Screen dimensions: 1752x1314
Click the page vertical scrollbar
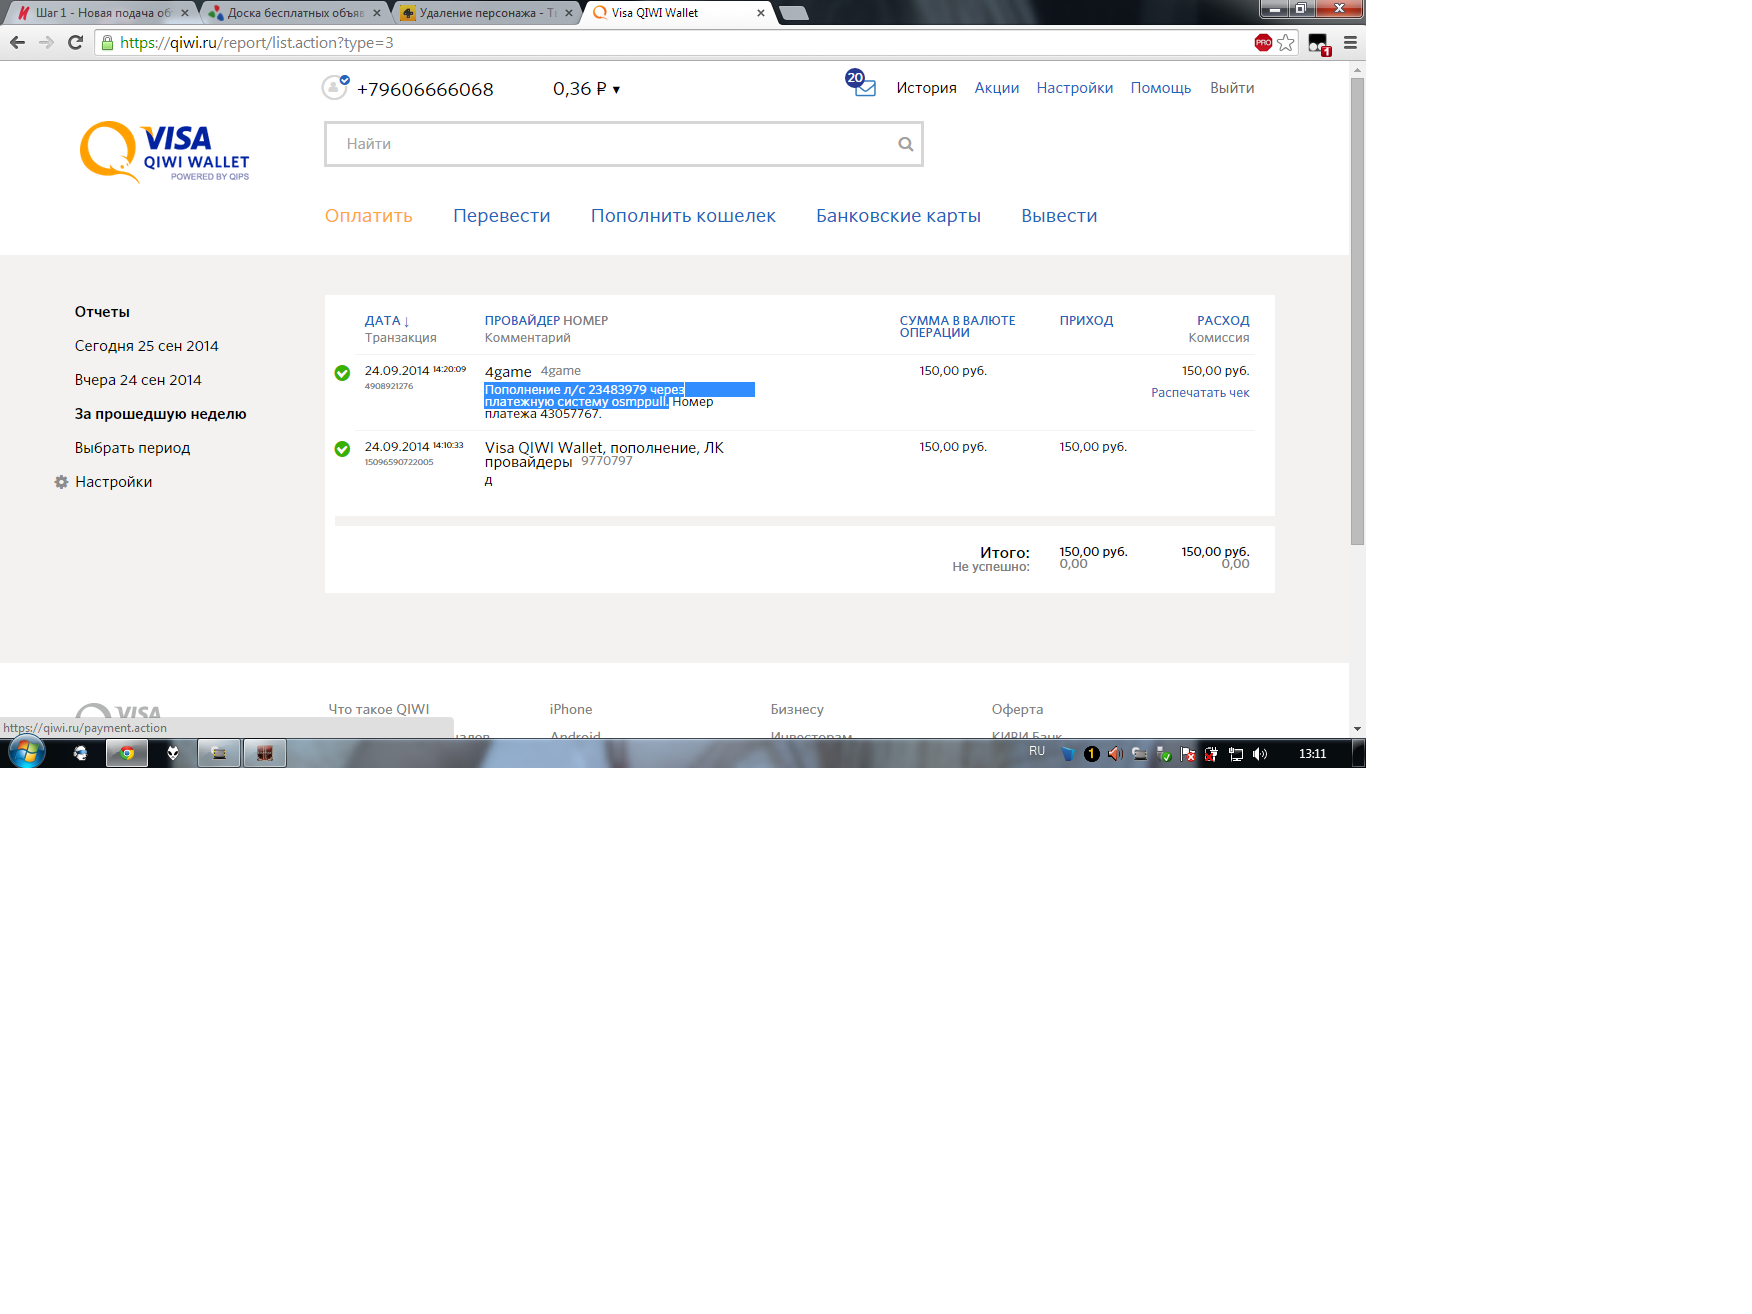(1357, 311)
